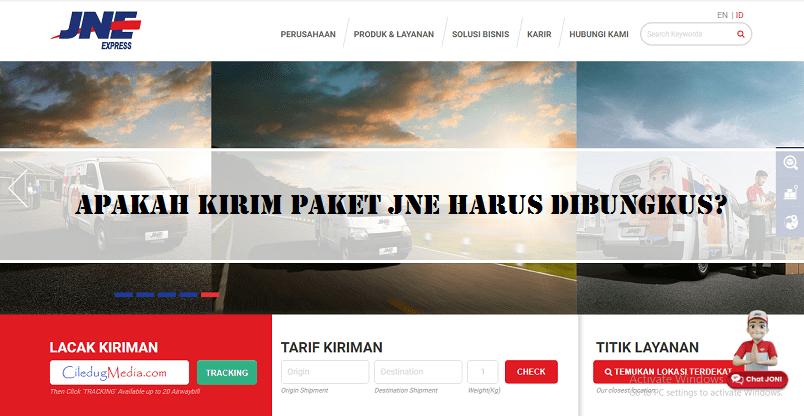Click the search magnifier icon
Screen dimensions: 804x416
tap(740, 34)
